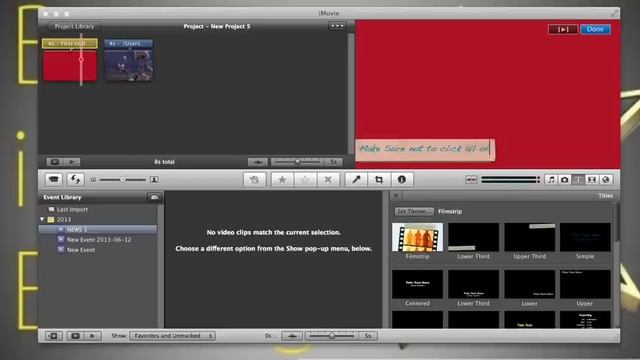Select New Event 2013-06-12

[x=99, y=240]
